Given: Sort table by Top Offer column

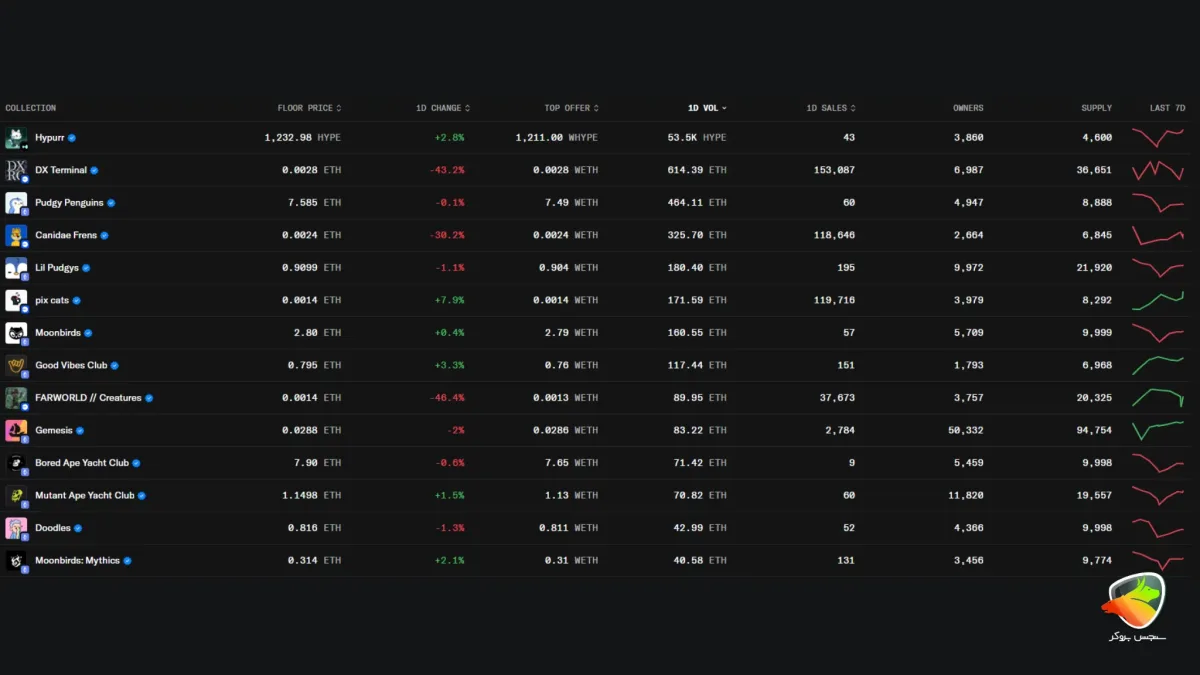Looking at the screenshot, I should point(572,108).
